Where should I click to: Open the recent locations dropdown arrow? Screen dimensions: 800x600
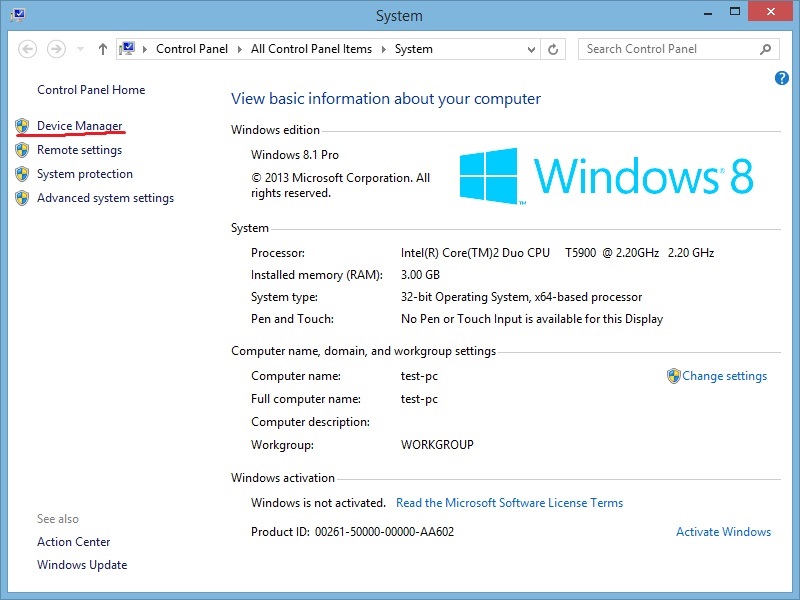80,49
